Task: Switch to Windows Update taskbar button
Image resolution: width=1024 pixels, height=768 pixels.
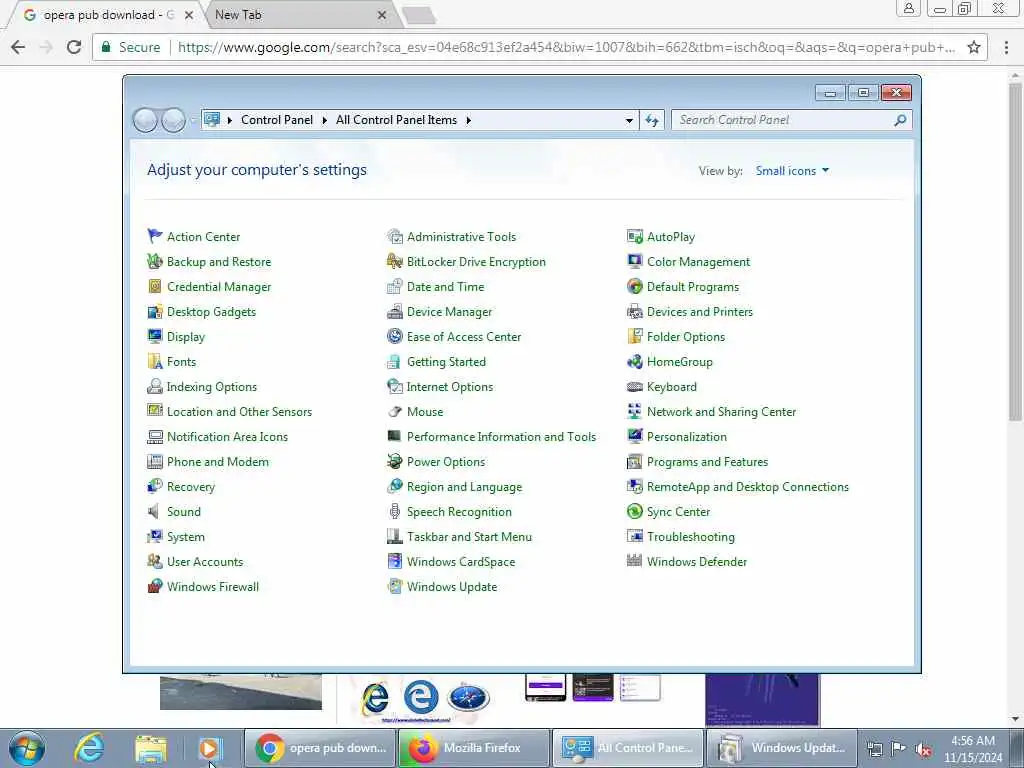Action: click(781, 748)
